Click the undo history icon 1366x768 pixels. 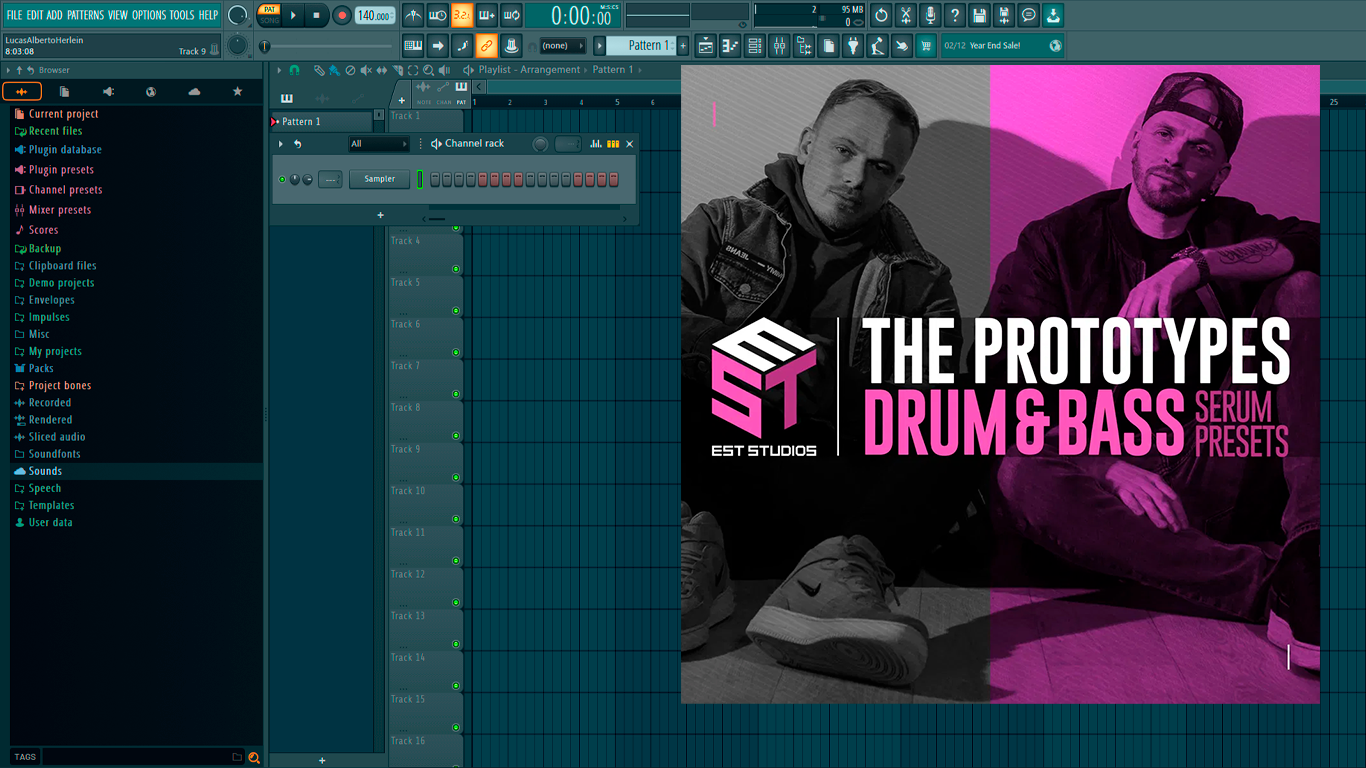click(881, 15)
